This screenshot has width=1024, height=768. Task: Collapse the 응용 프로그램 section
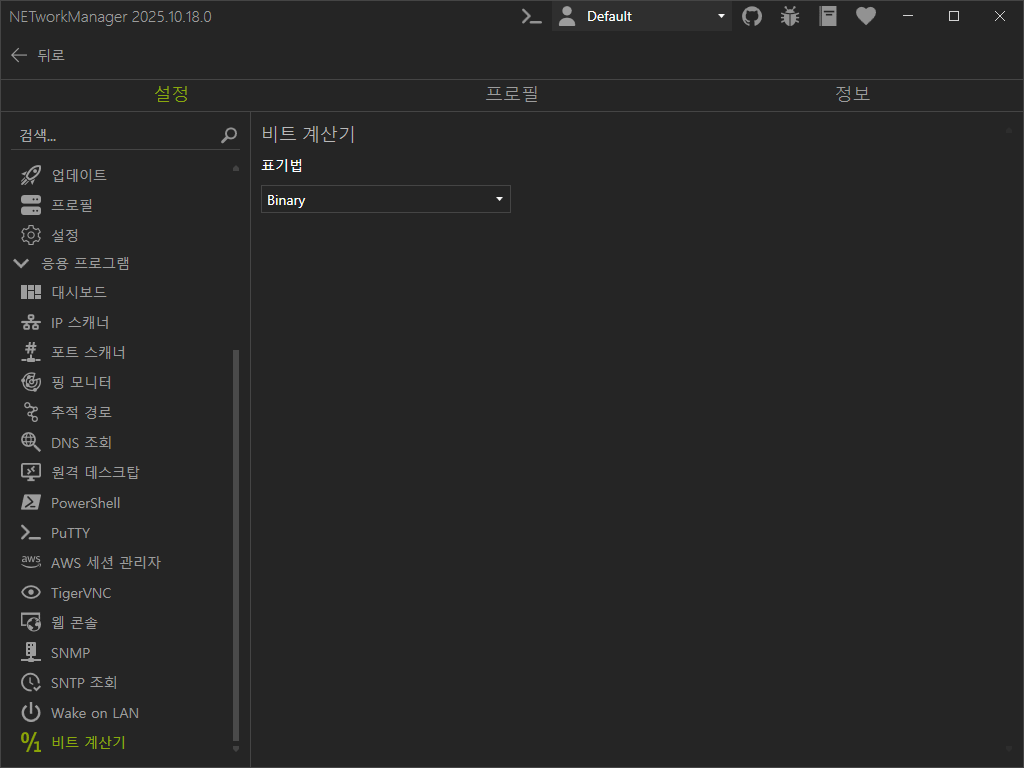21,263
